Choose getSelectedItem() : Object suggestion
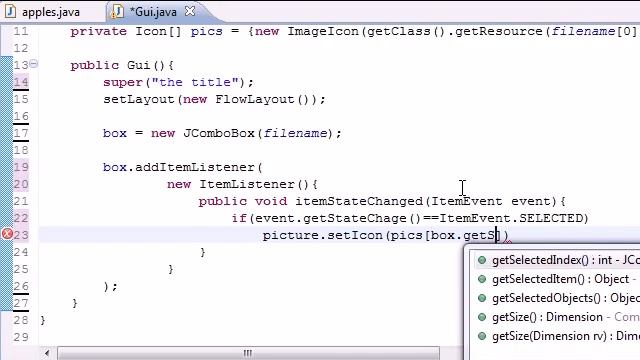The width and height of the screenshot is (640, 360). tap(557, 279)
